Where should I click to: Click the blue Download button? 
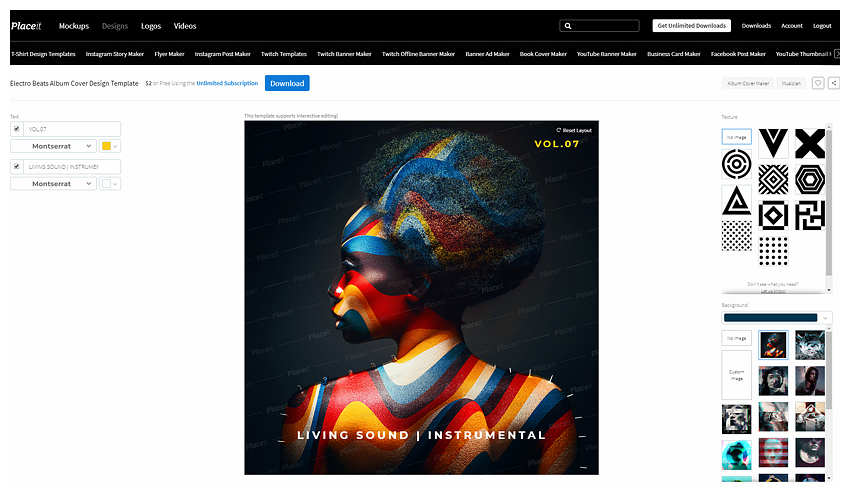(x=287, y=83)
